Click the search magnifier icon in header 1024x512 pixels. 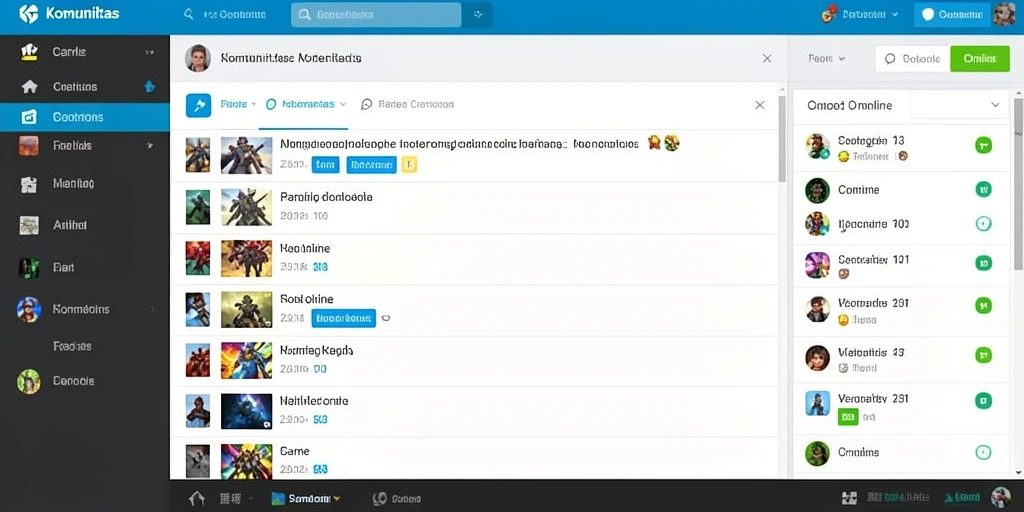point(189,14)
